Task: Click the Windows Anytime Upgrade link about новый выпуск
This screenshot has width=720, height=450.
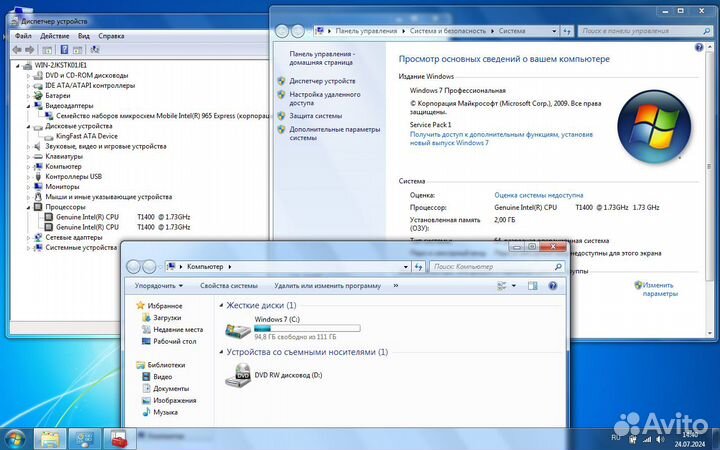Action: [501, 139]
